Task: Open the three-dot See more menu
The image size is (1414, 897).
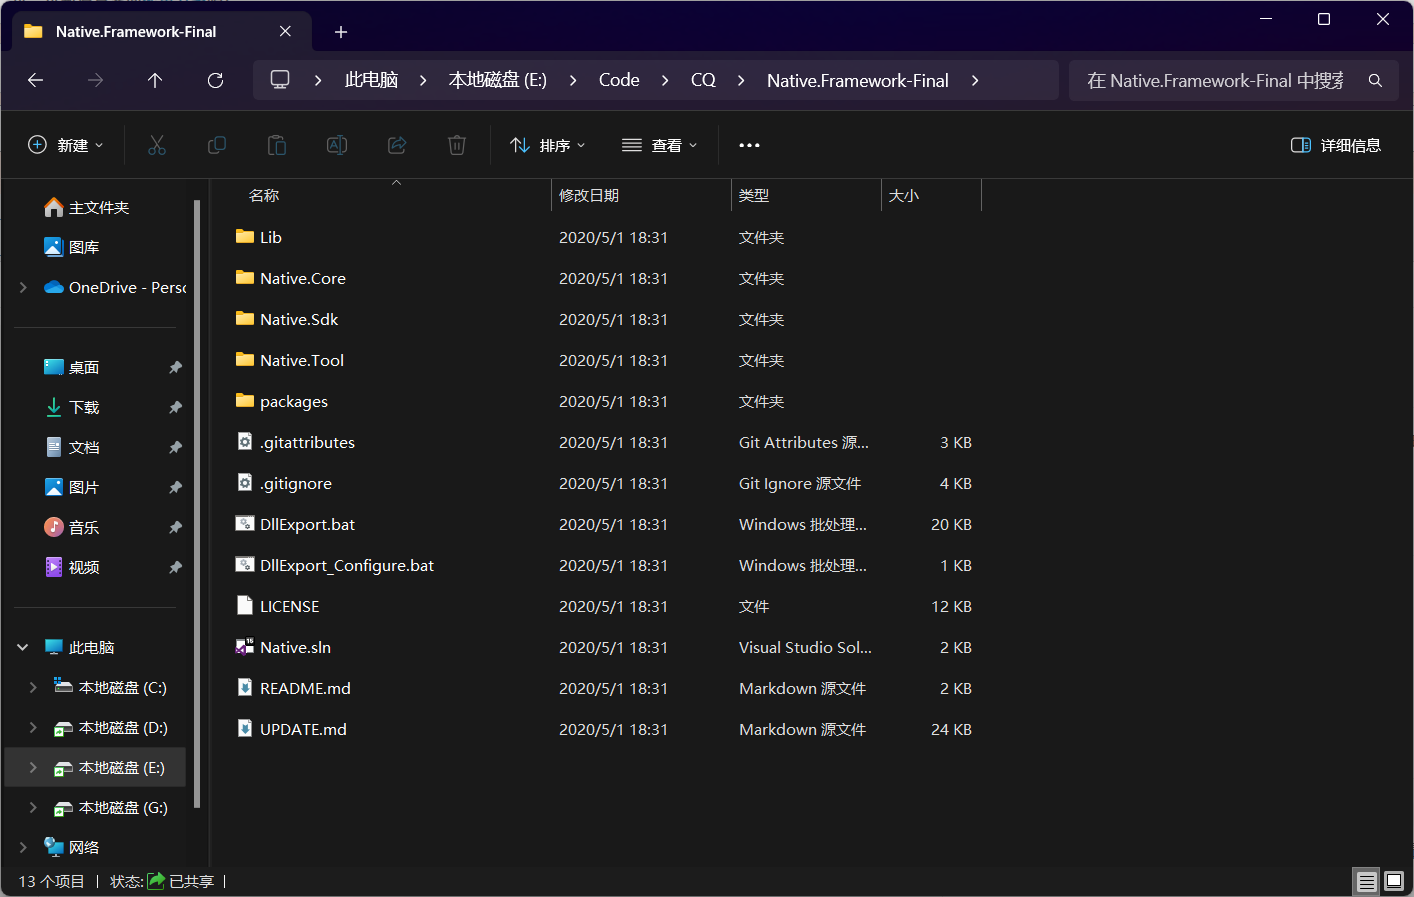Action: coord(749,145)
